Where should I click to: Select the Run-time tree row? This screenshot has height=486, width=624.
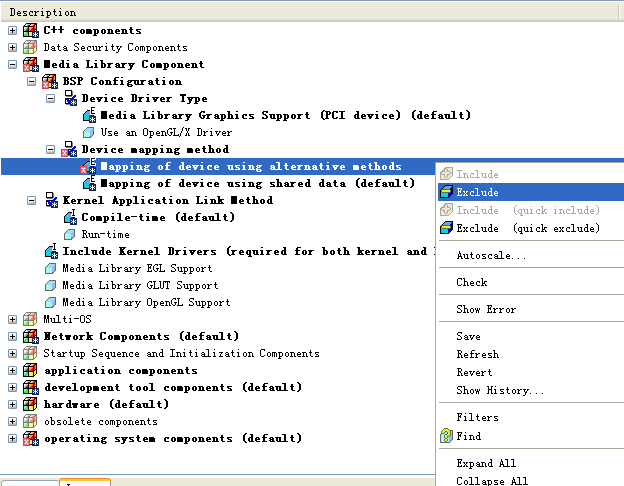click(105, 234)
